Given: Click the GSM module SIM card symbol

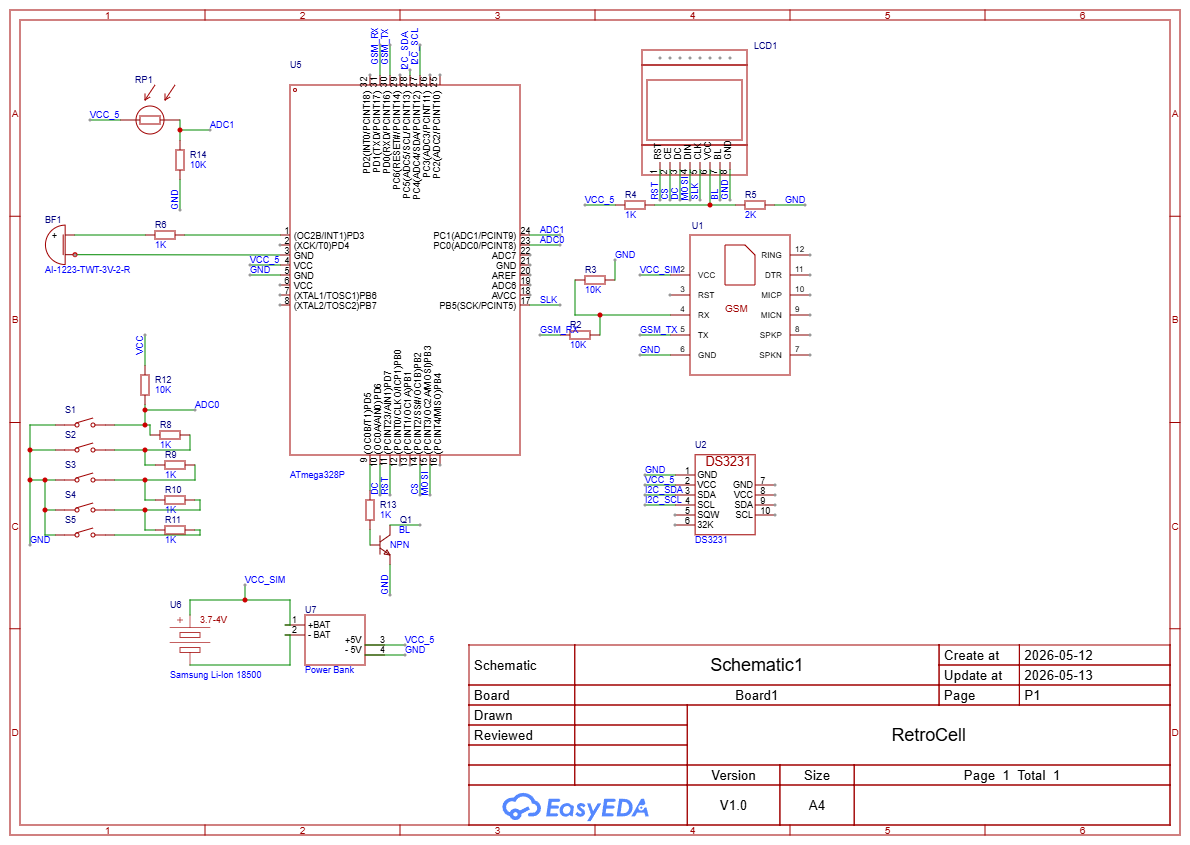Looking at the screenshot, I should pyautogui.click(x=739, y=264).
